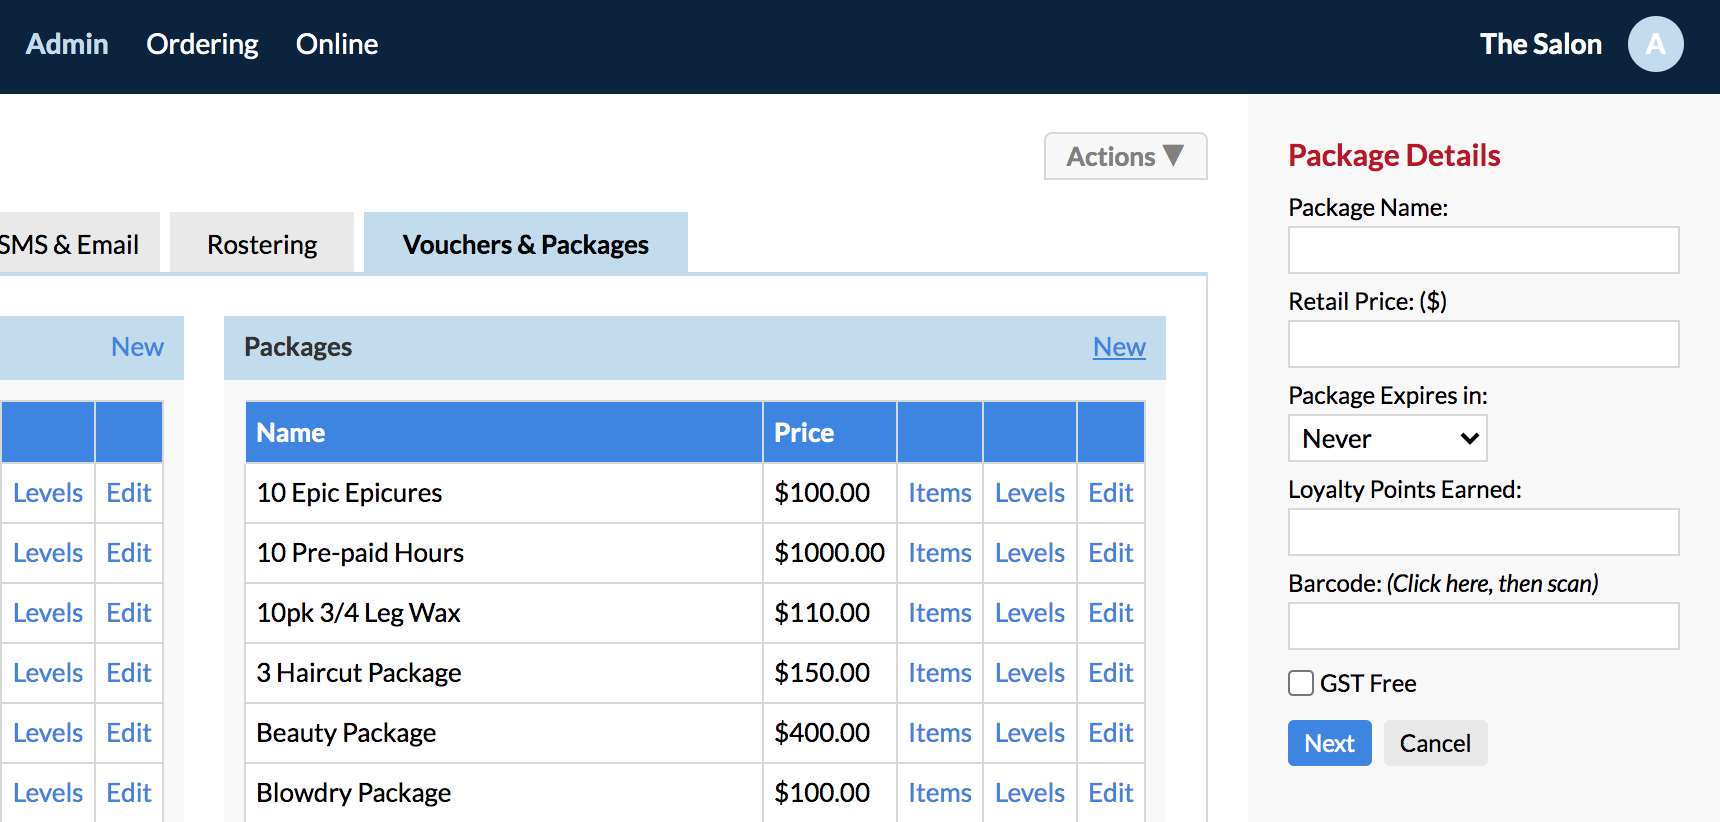Viewport: 1720px width, 822px height.
Task: Click the Package Name input field
Action: coord(1483,250)
